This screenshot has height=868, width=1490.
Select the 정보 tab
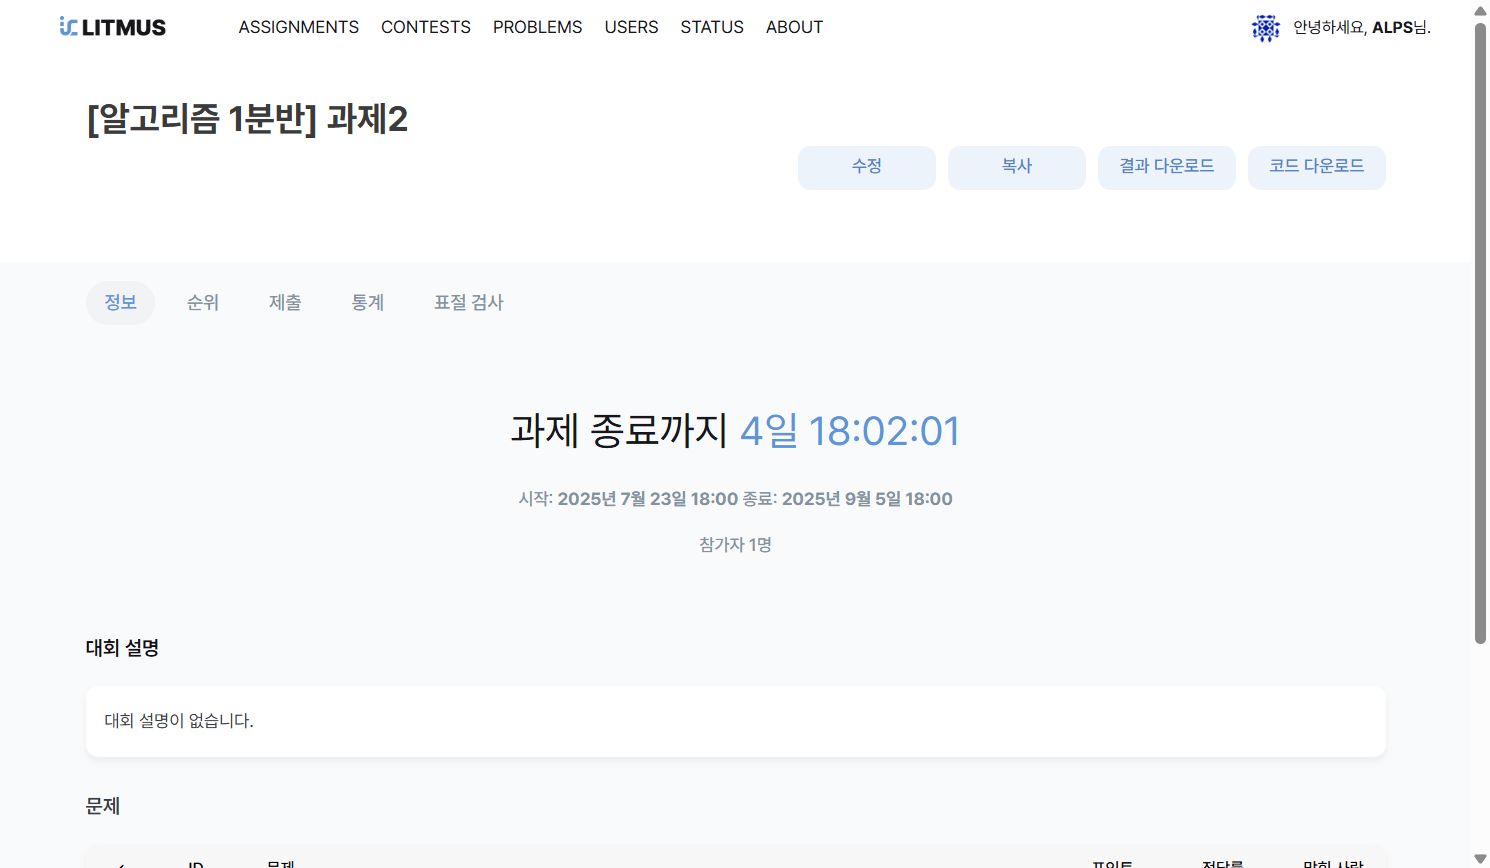click(120, 303)
